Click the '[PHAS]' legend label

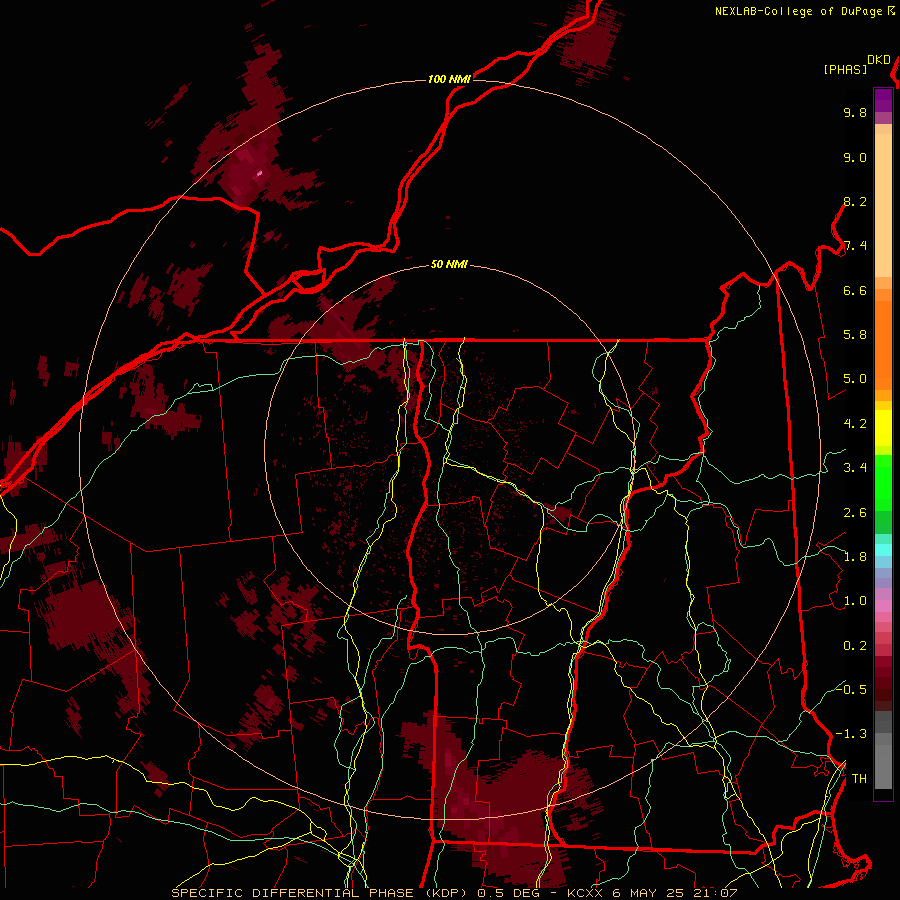click(845, 69)
